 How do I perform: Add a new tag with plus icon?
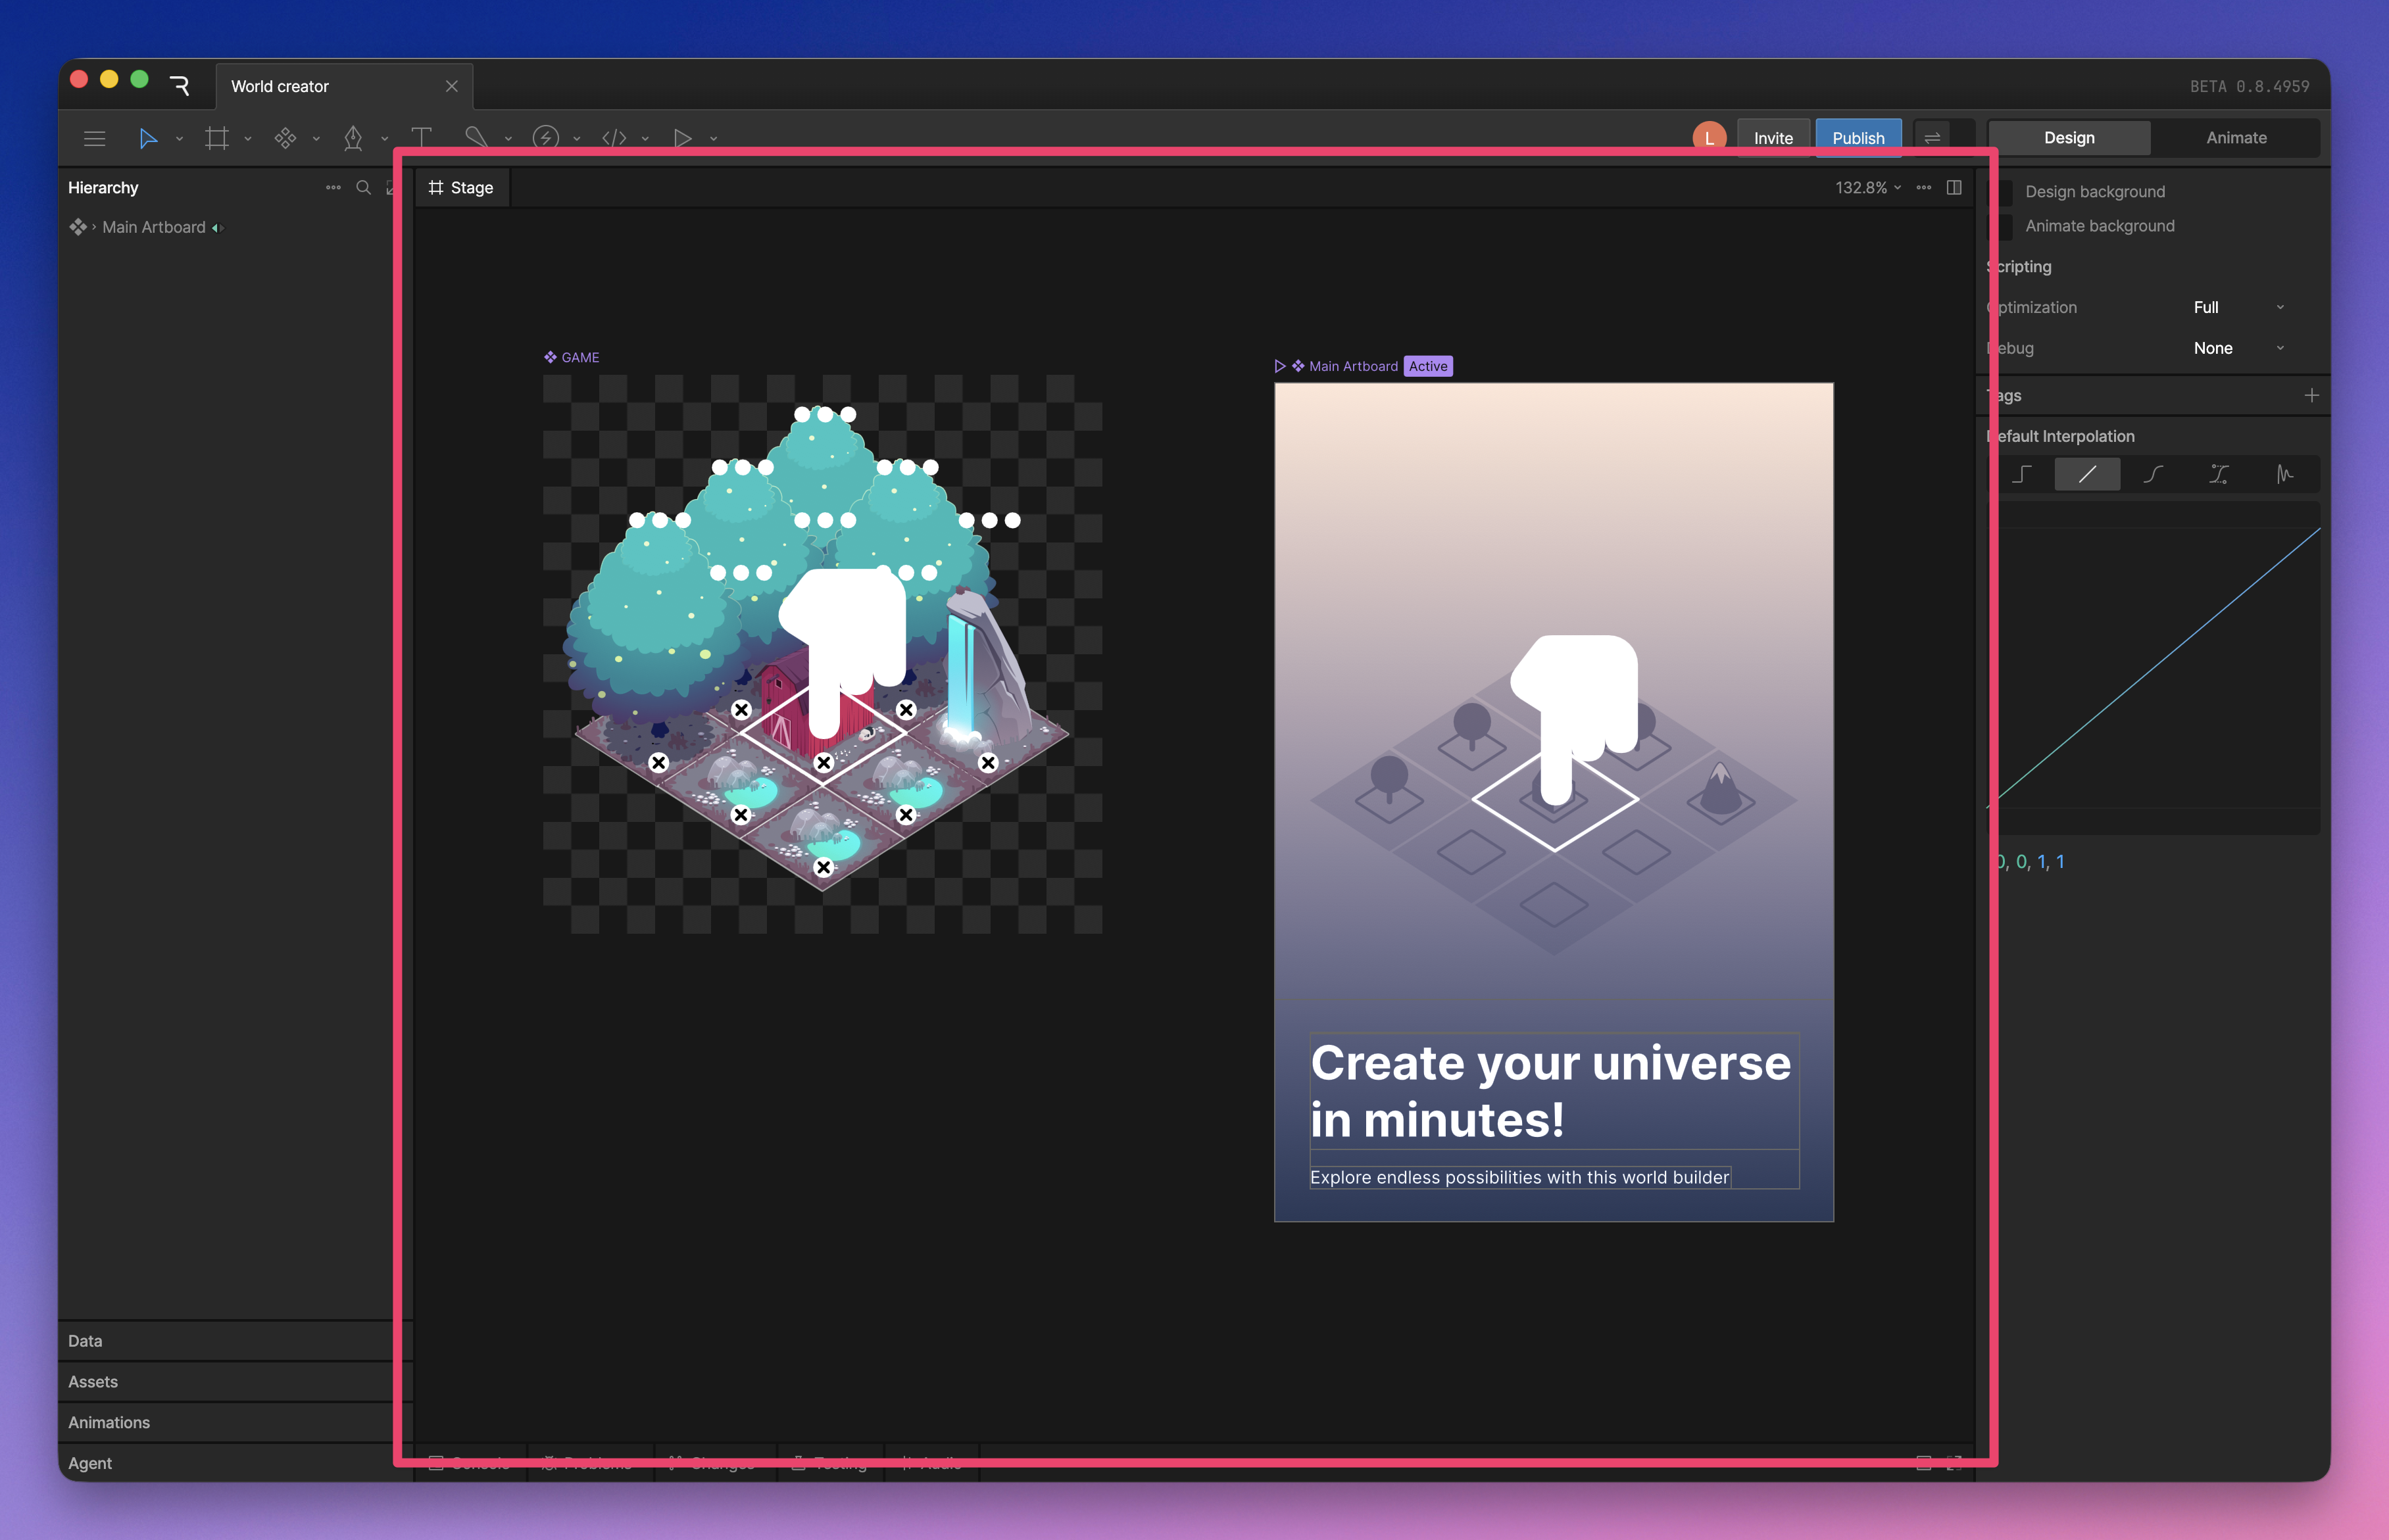point(2312,395)
